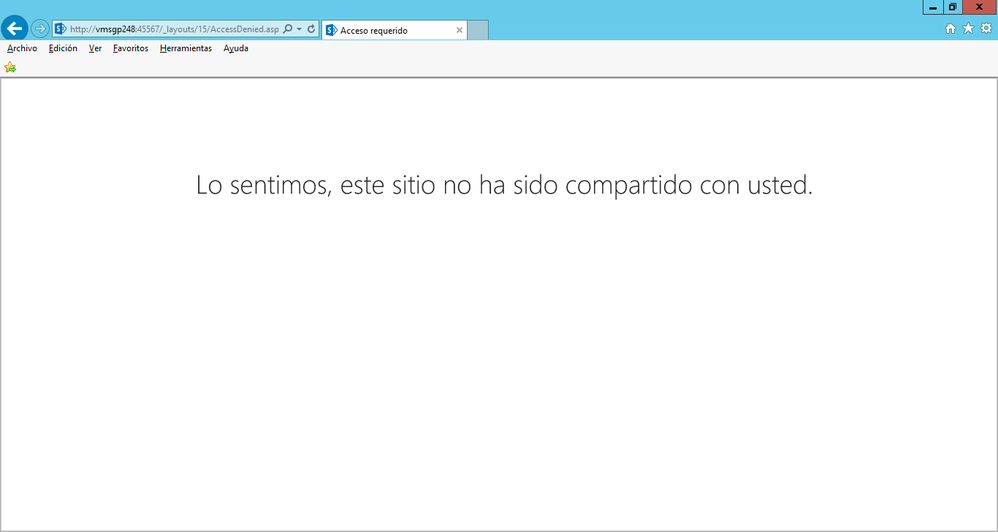
Task: Minimize the browser window
Action: pos(933,7)
